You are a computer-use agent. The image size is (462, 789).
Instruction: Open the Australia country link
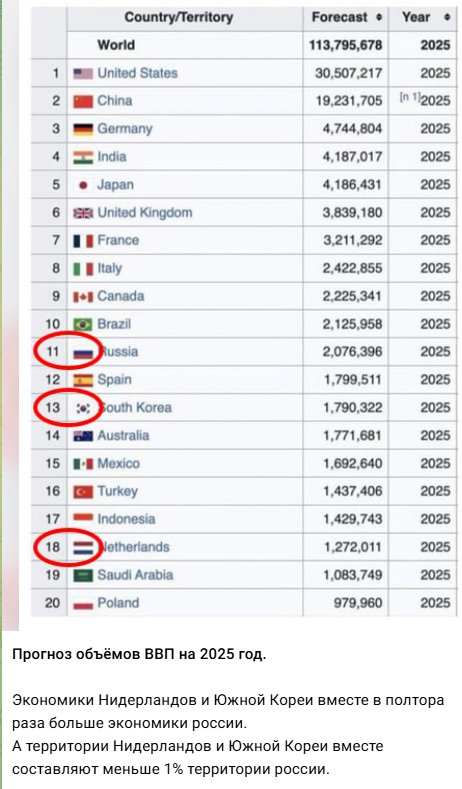tap(123, 436)
